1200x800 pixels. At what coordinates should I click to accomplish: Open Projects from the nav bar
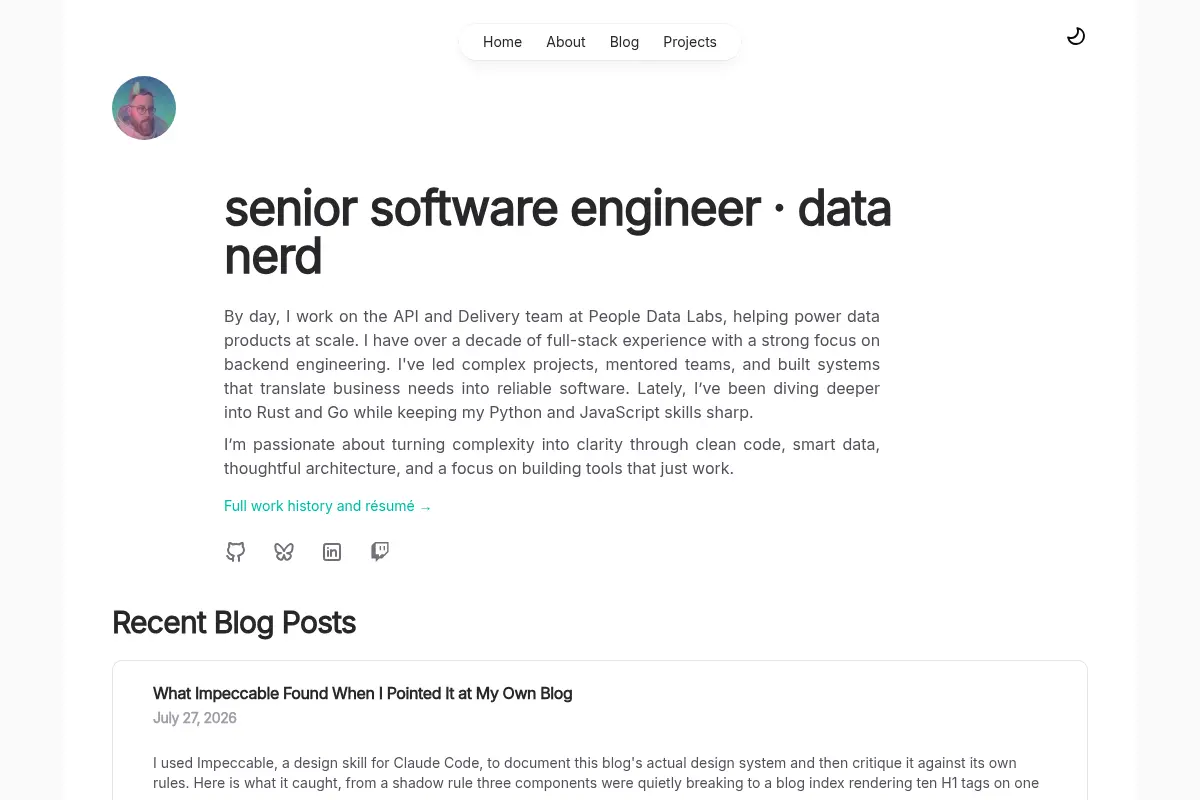[x=690, y=42]
